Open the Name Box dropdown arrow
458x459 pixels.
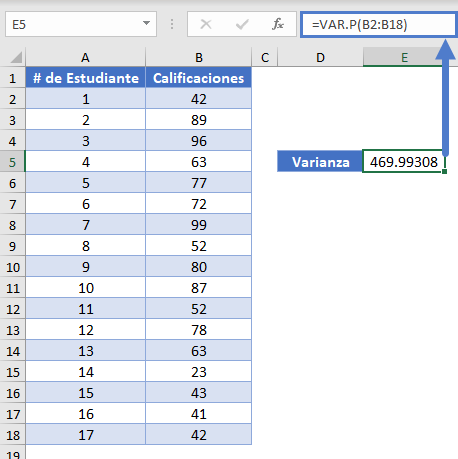pos(146,24)
